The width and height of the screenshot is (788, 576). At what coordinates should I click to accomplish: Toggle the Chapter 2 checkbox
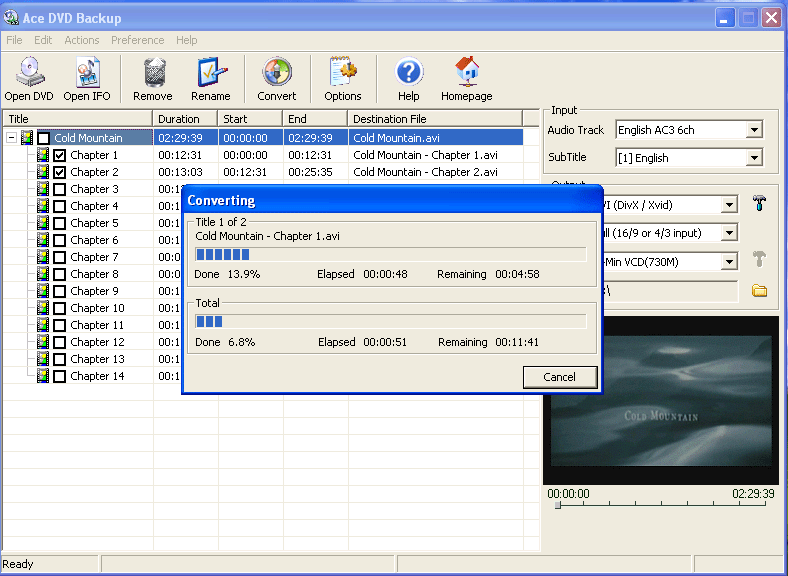pyautogui.click(x=60, y=173)
